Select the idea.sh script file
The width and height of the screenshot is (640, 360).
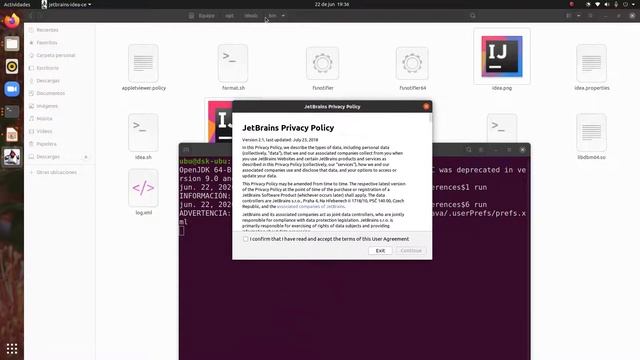click(143, 137)
